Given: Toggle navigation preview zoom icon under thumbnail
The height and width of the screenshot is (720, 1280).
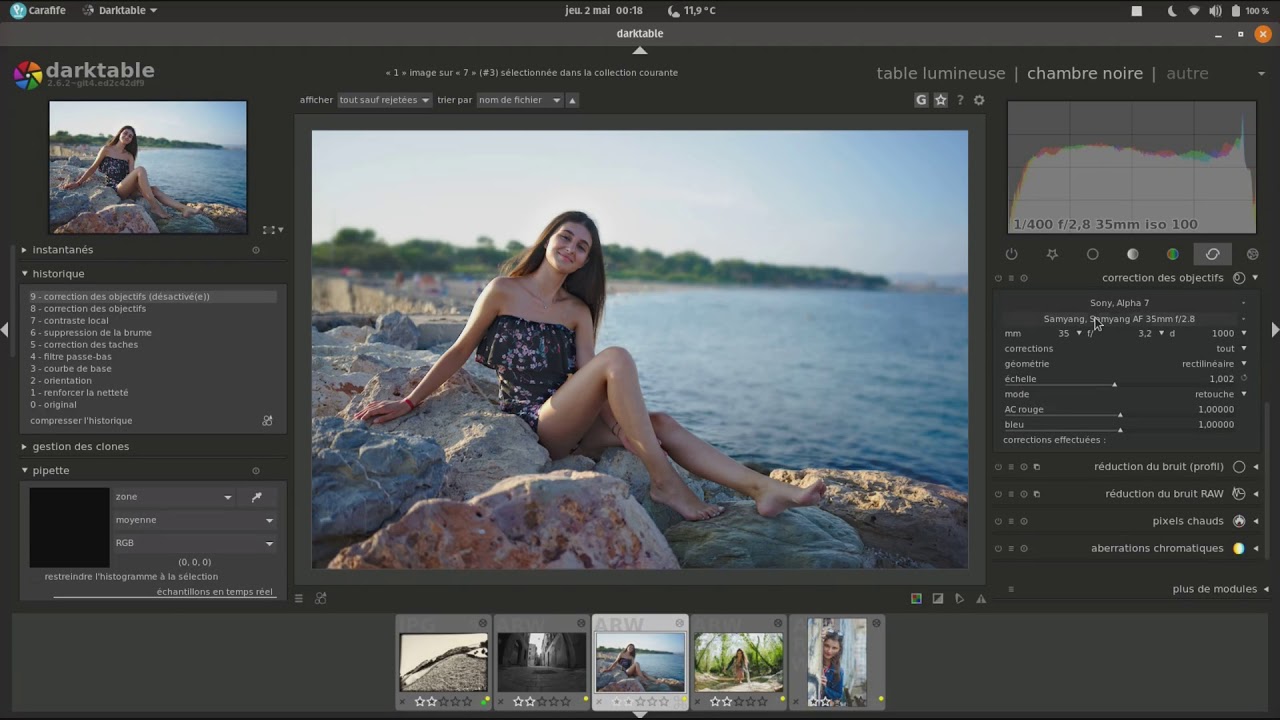Looking at the screenshot, I should (x=269, y=230).
